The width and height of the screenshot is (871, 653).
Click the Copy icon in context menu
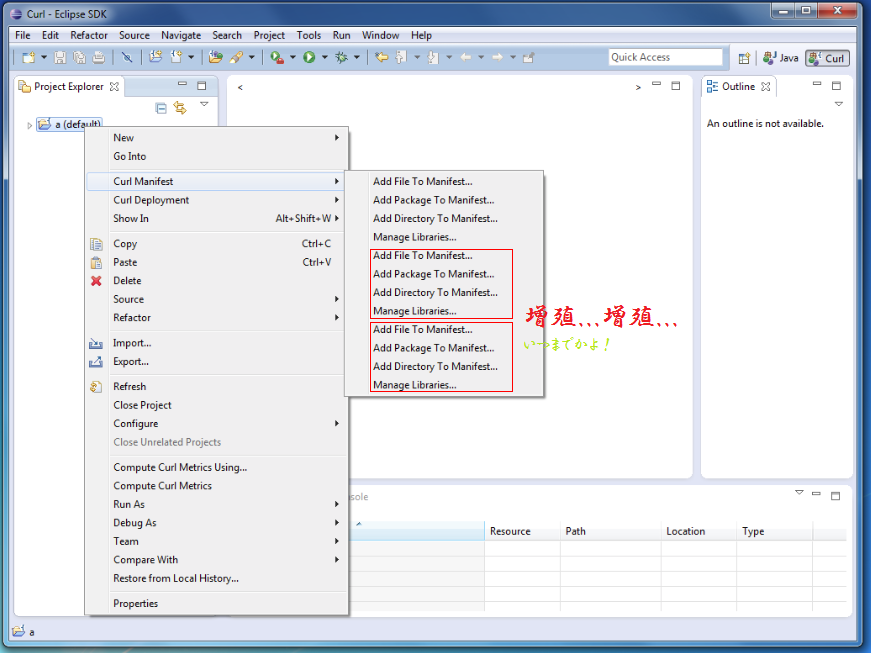(96, 244)
